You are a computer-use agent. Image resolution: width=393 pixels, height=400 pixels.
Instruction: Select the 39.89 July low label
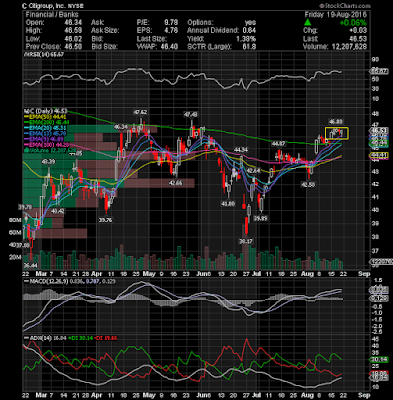coord(260,218)
